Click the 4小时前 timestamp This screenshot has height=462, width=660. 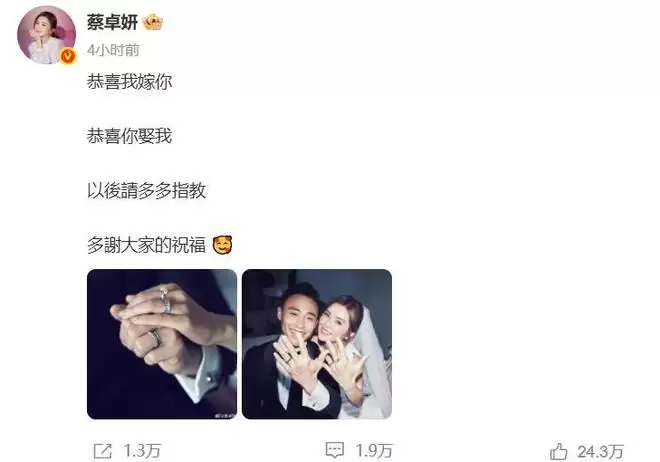click(113, 50)
